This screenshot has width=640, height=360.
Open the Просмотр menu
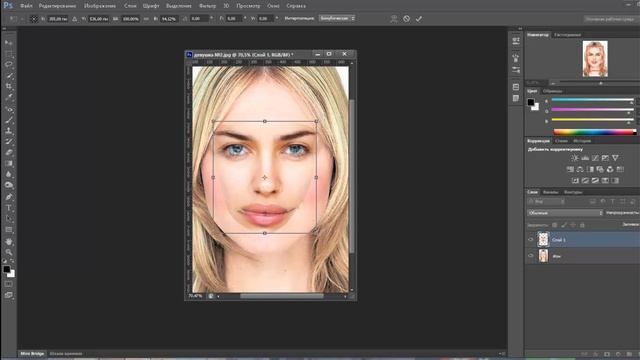pos(248,6)
